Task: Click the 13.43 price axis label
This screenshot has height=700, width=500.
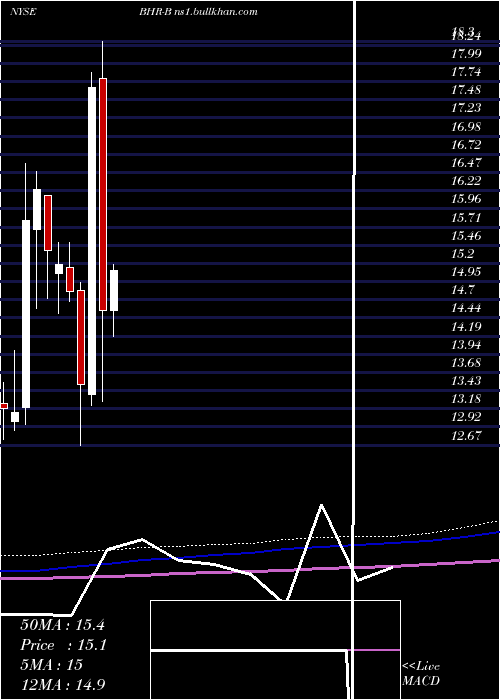Action: click(x=466, y=381)
